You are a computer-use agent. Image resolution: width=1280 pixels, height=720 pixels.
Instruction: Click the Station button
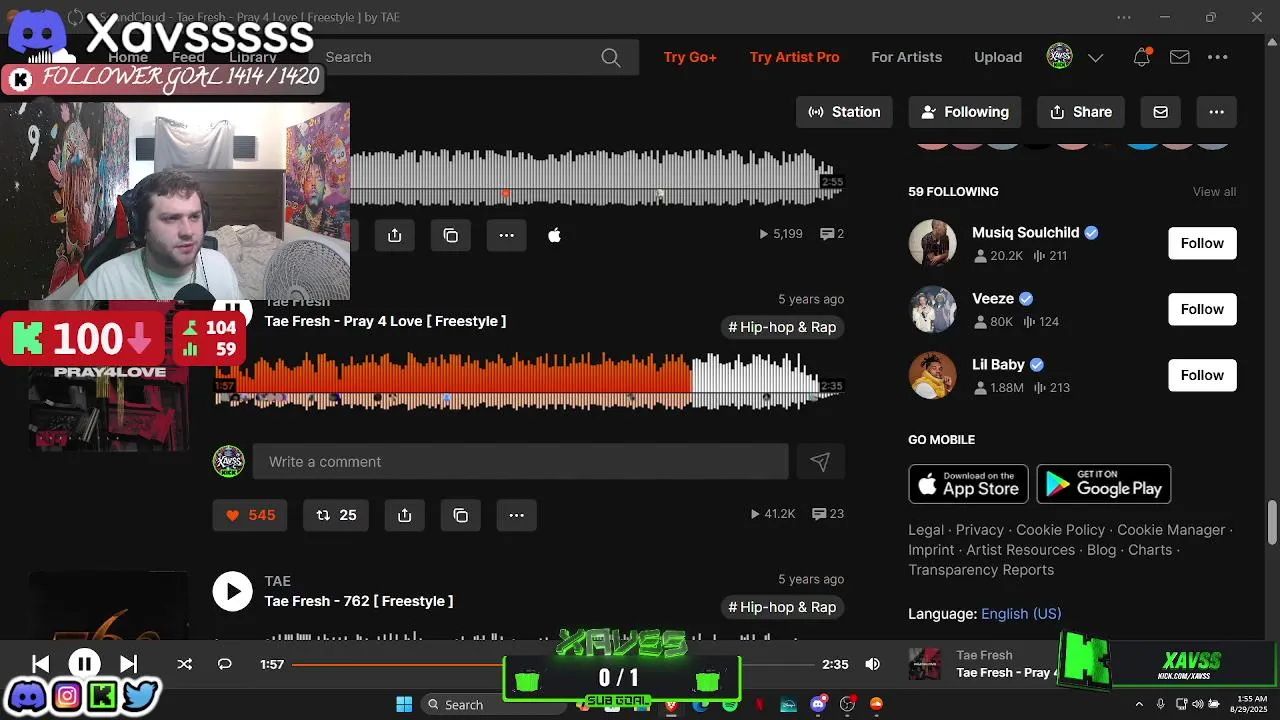(x=845, y=112)
